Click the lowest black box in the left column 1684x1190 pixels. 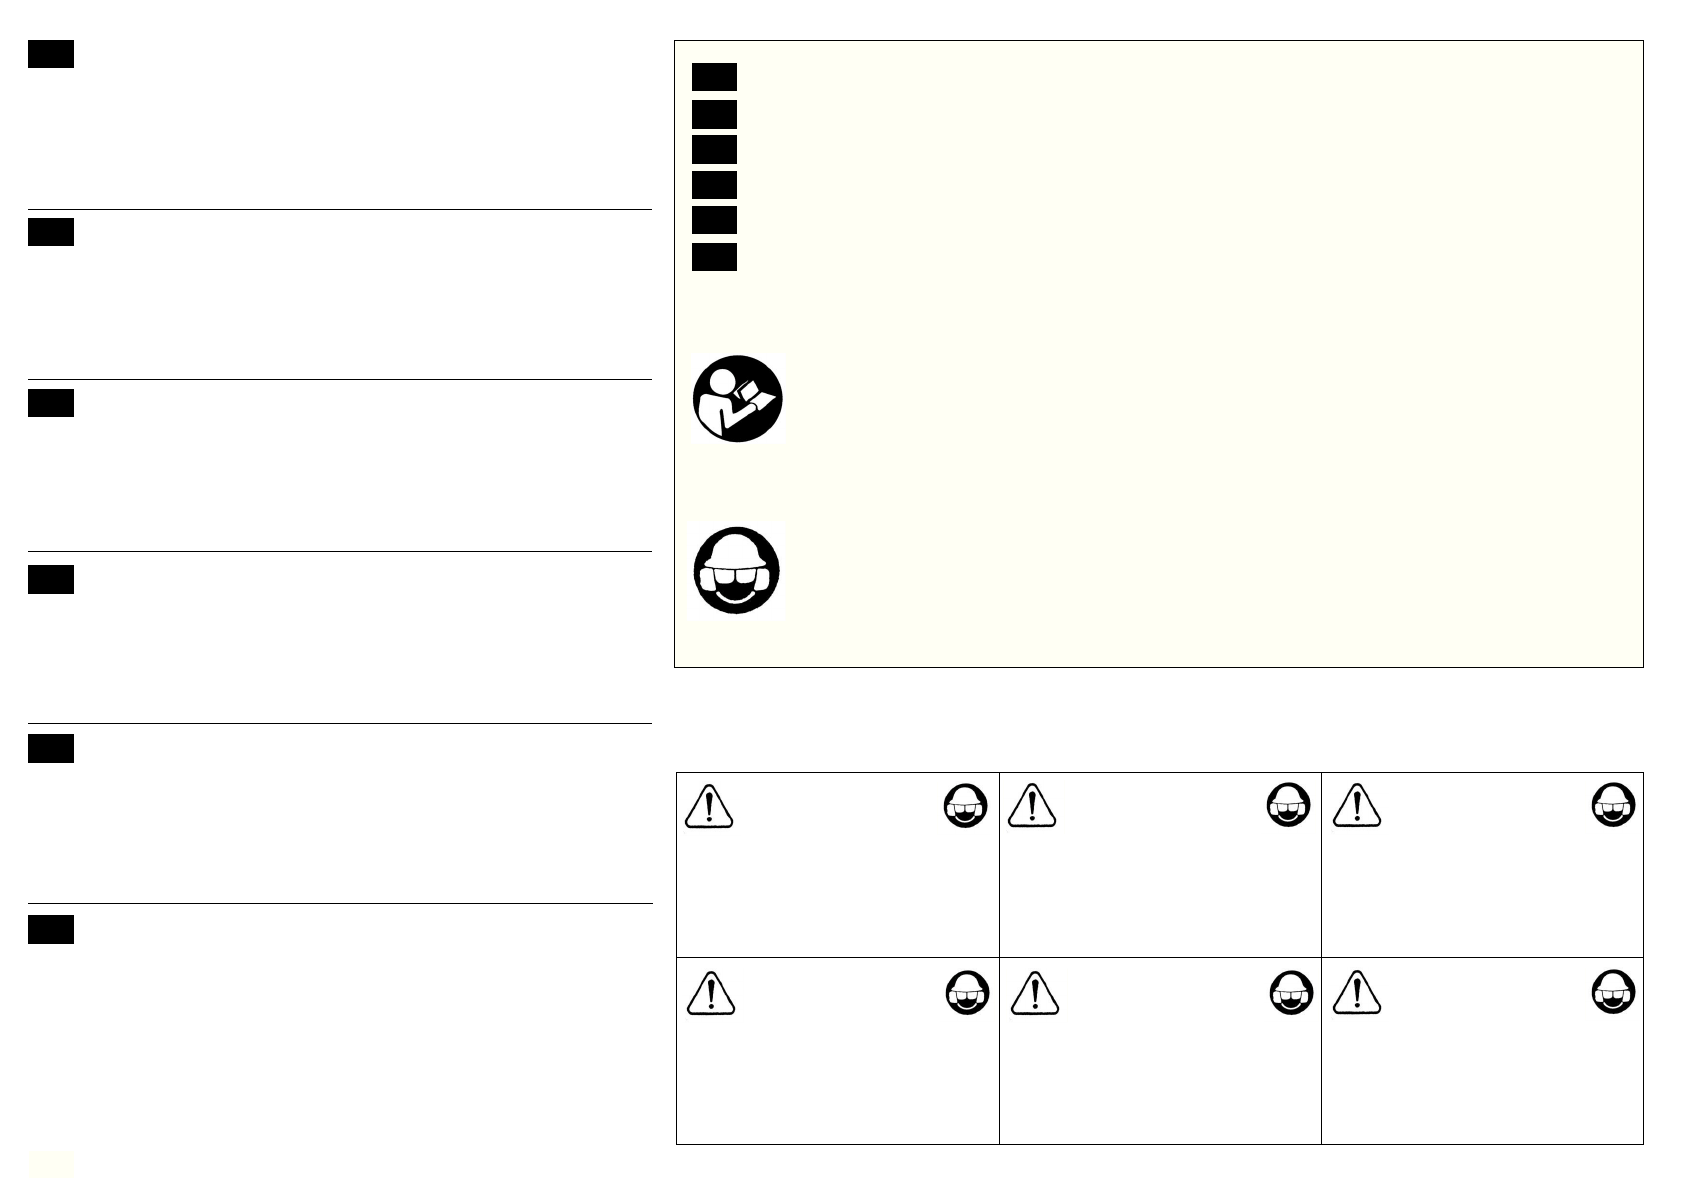[x=51, y=930]
